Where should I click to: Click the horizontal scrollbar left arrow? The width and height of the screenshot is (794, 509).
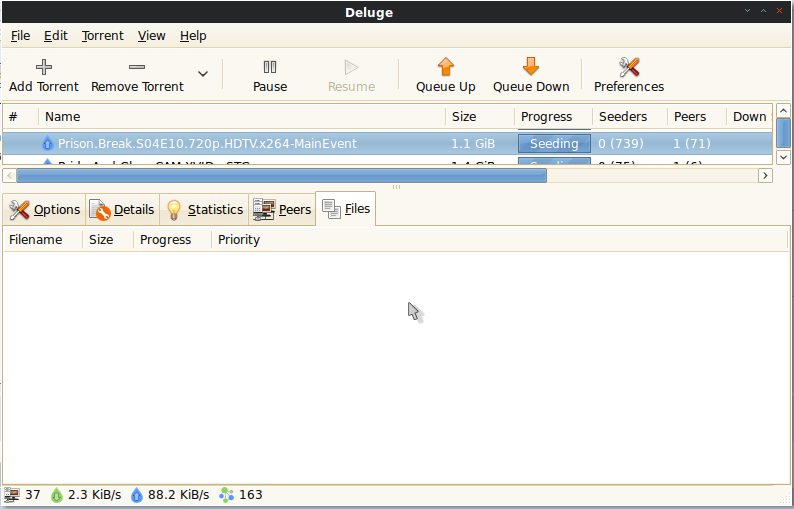[x=9, y=176]
